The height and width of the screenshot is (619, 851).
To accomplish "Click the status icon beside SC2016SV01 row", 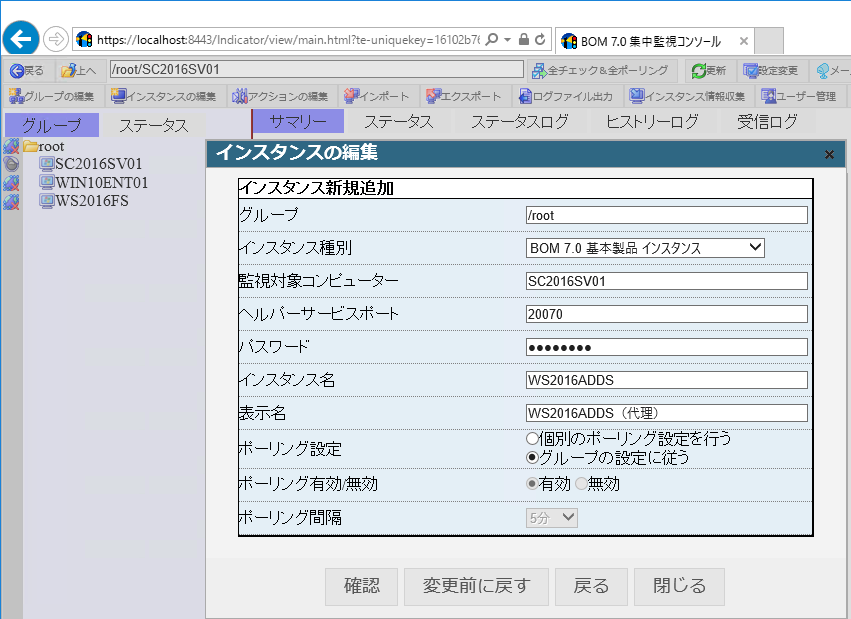I will point(11,163).
